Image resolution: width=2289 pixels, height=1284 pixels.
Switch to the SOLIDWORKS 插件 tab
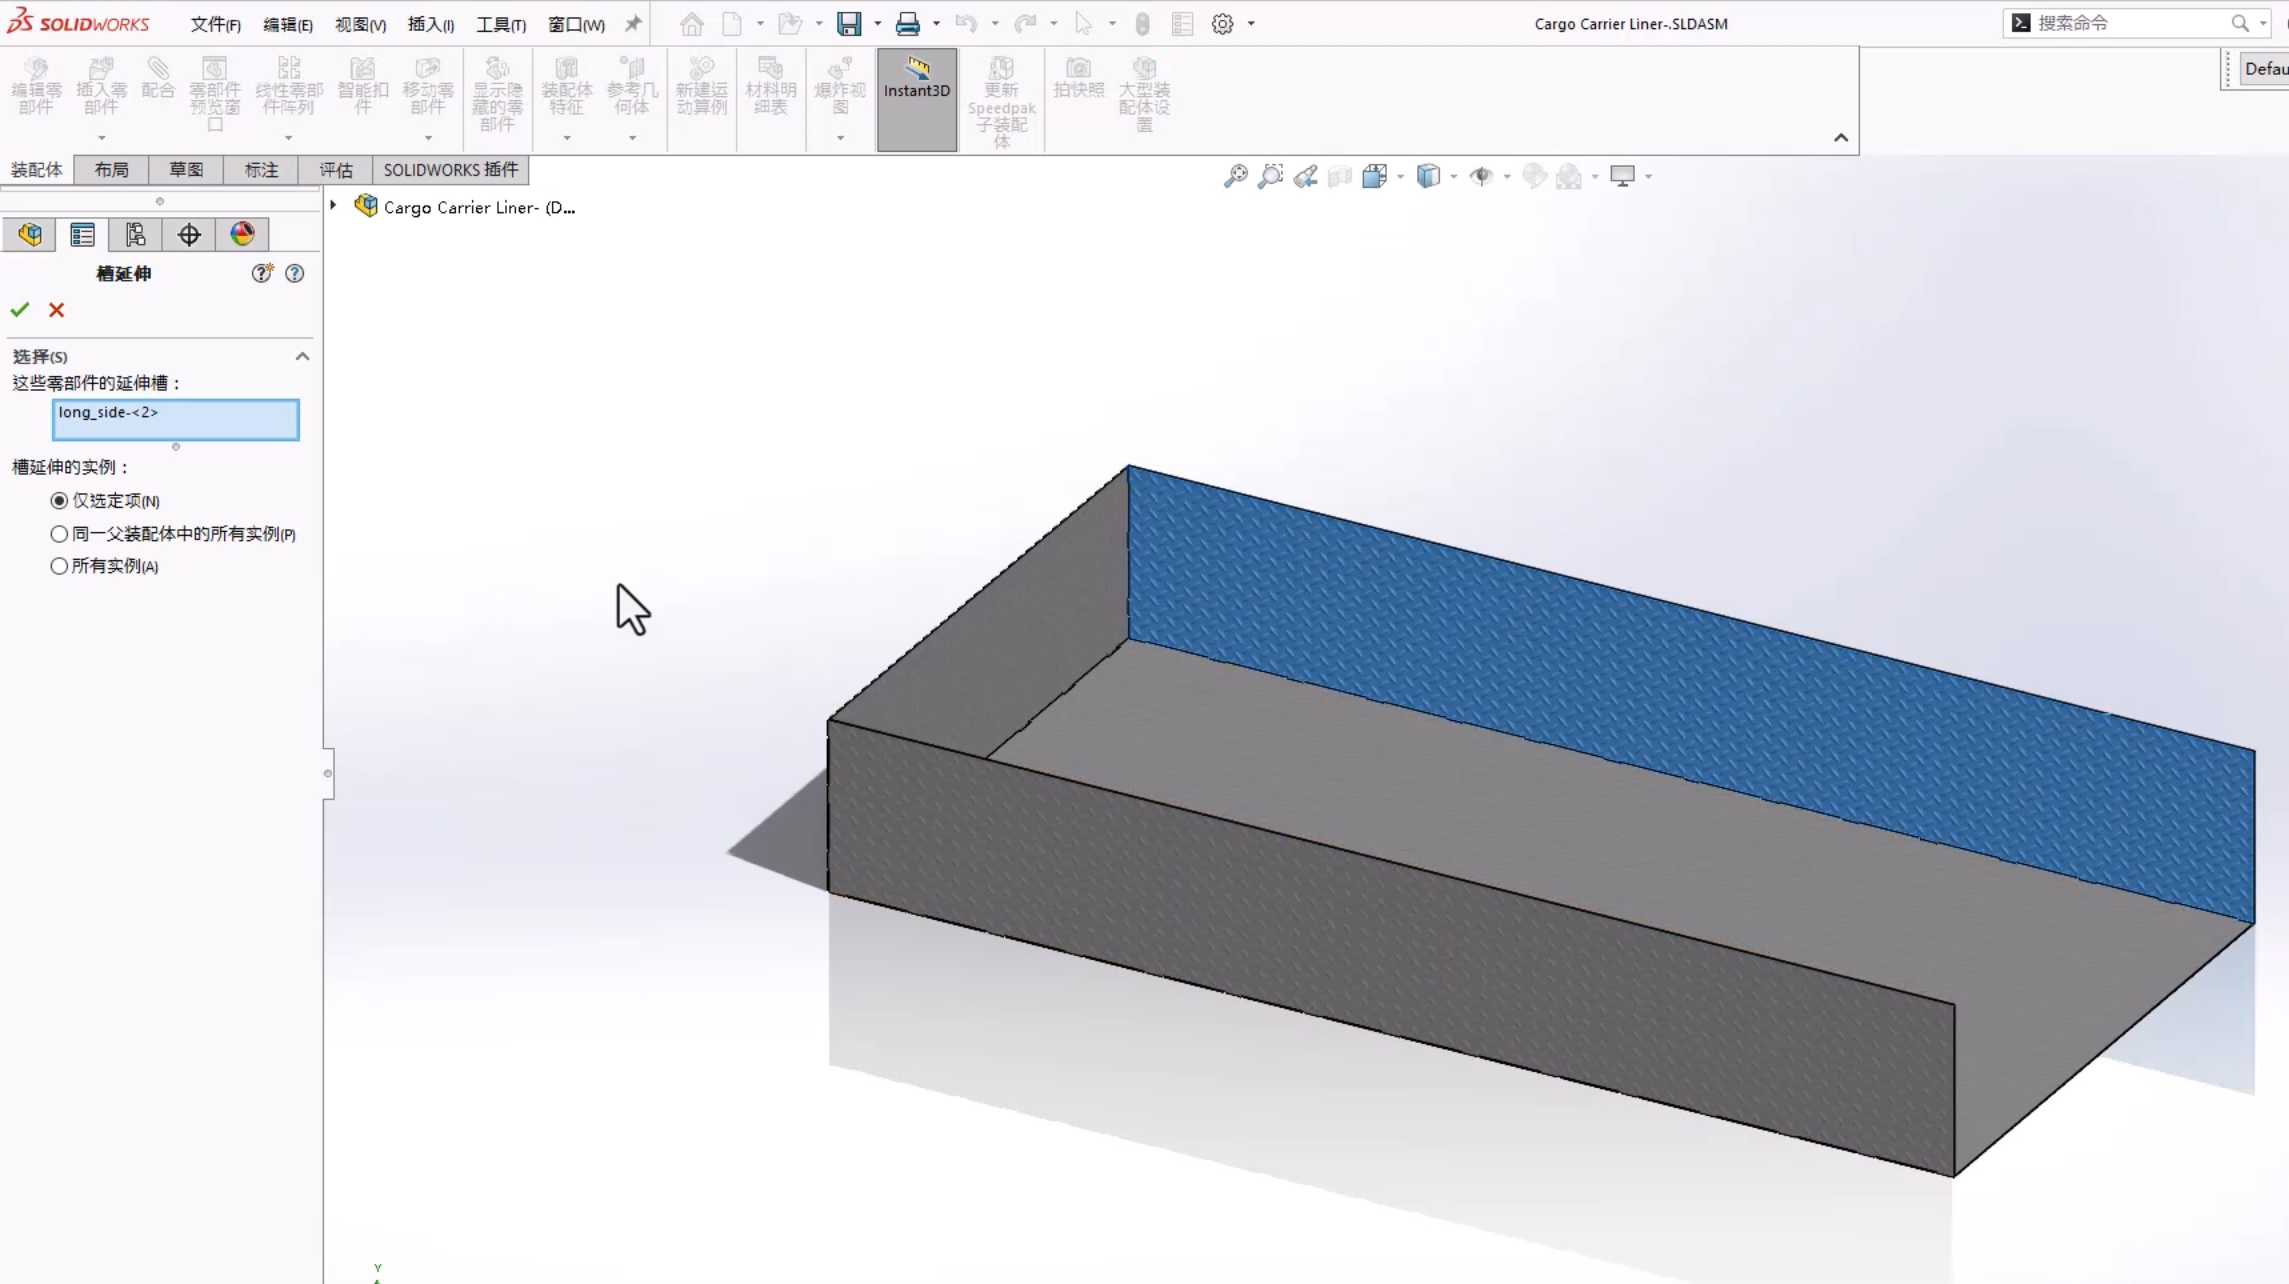[451, 170]
